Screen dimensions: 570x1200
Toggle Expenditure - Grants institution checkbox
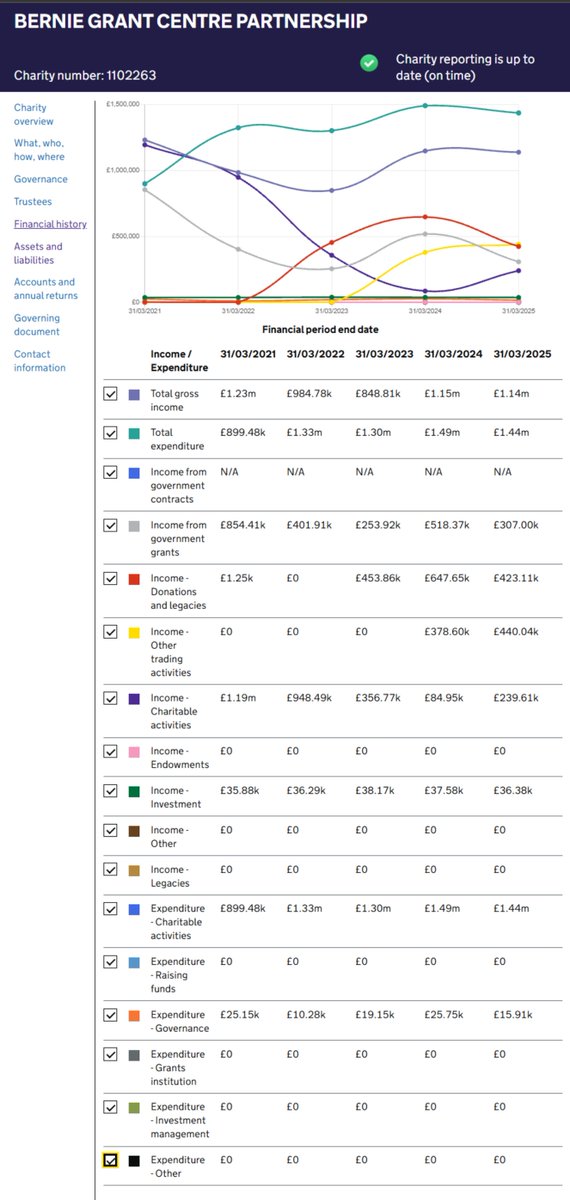[x=111, y=1054]
